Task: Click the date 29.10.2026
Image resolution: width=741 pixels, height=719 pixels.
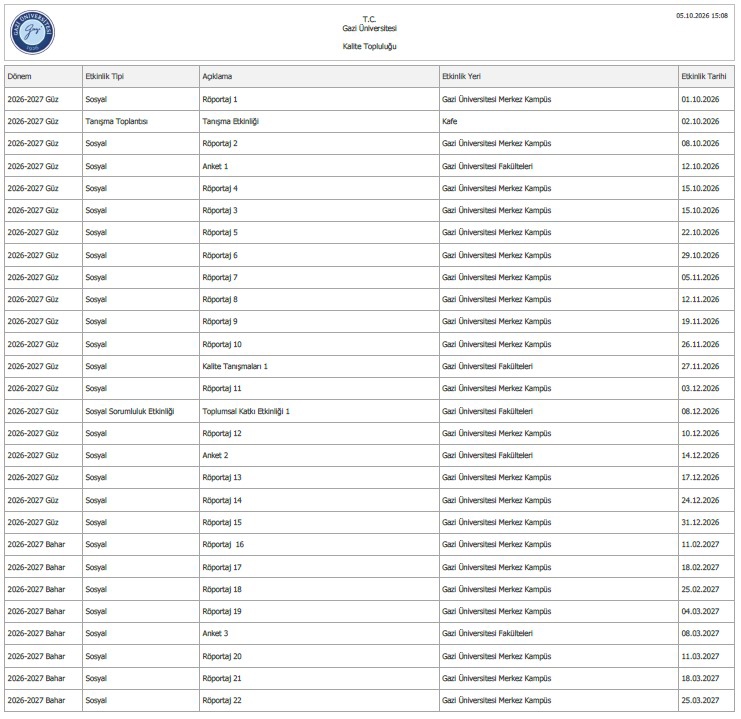Action: tap(700, 255)
